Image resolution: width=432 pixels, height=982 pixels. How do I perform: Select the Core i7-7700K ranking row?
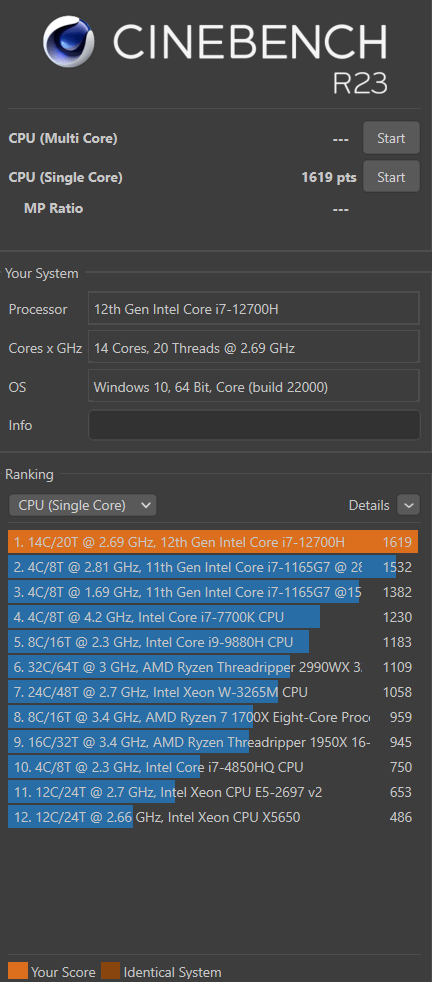[x=213, y=617]
